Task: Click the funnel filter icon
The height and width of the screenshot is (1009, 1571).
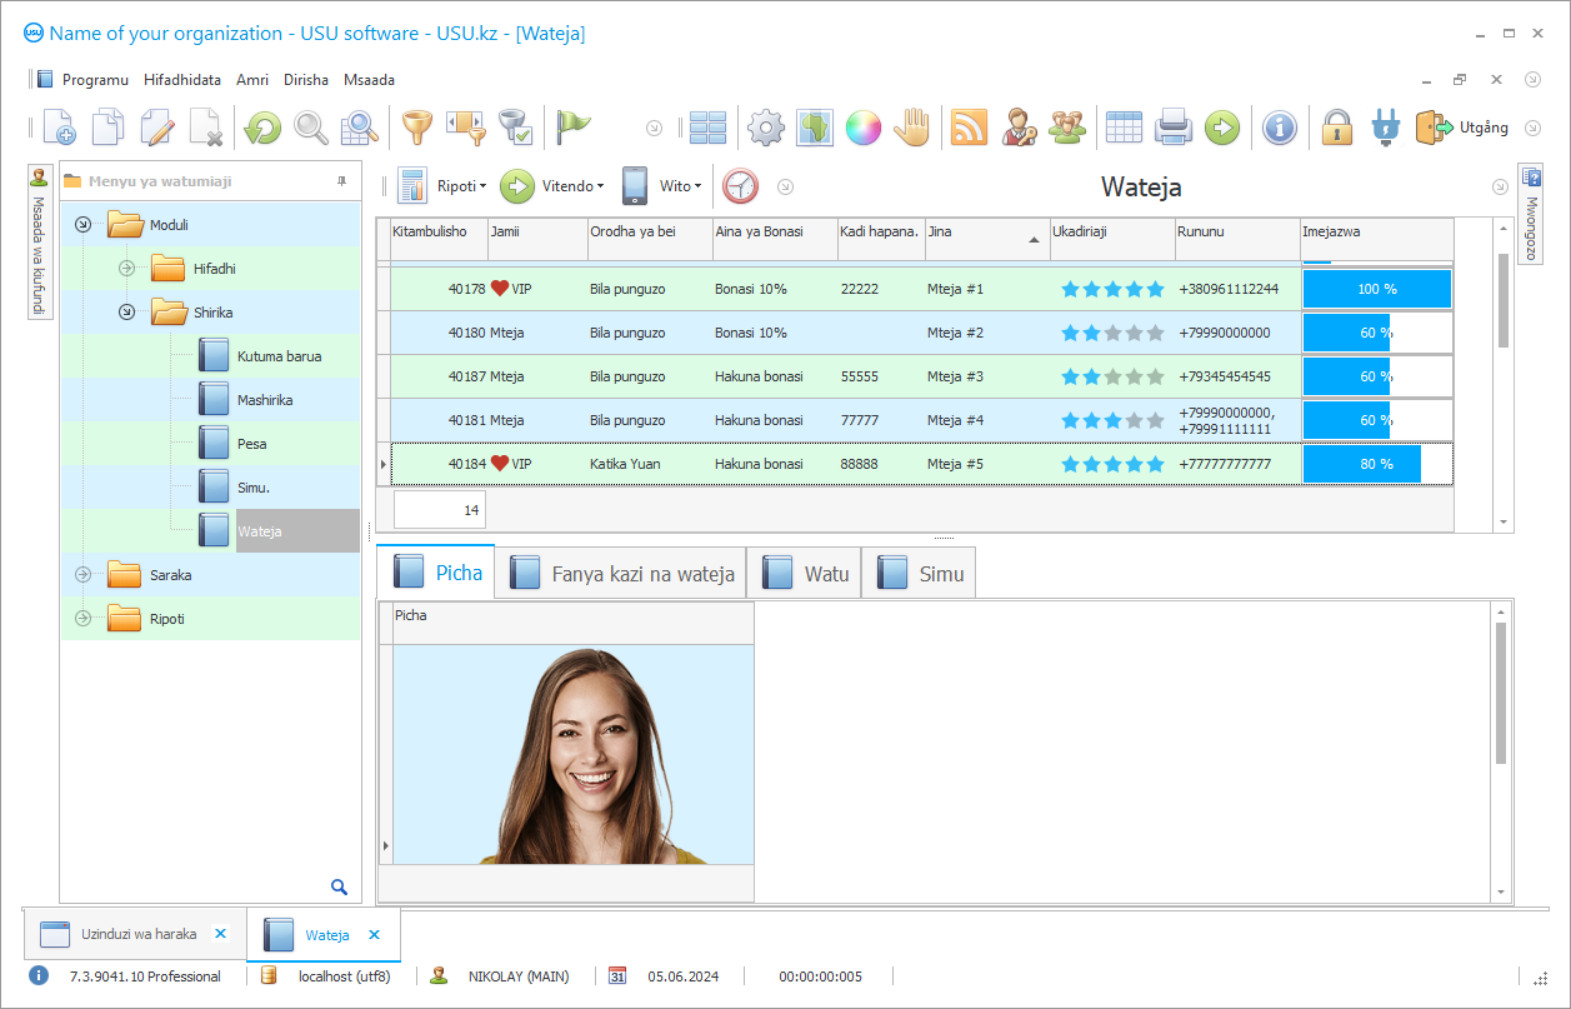Action: (x=417, y=128)
